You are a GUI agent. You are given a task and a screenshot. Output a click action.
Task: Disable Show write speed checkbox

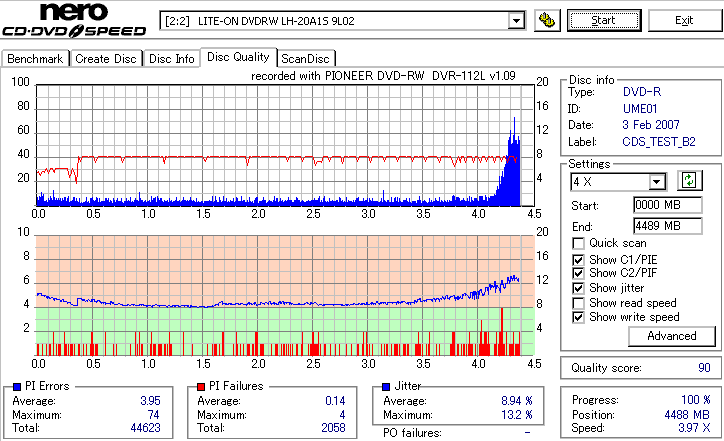click(578, 317)
